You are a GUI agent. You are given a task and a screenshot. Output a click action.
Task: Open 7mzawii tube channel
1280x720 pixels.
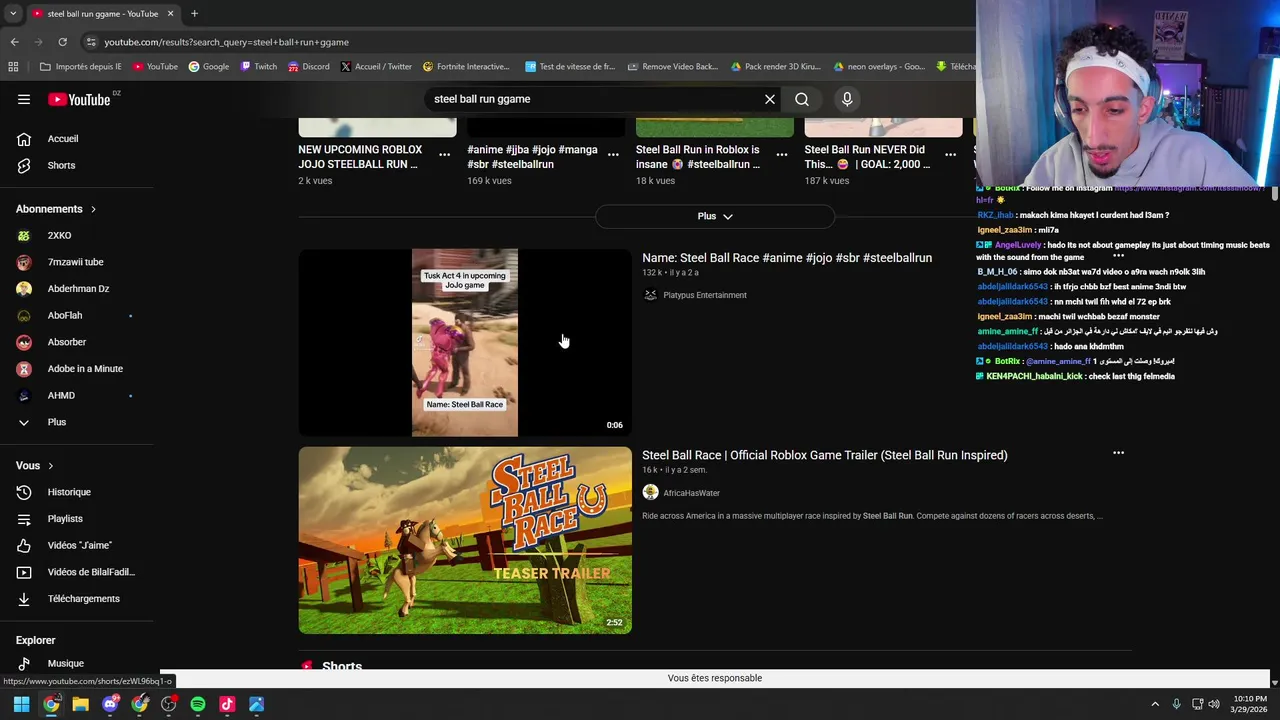coord(77,262)
